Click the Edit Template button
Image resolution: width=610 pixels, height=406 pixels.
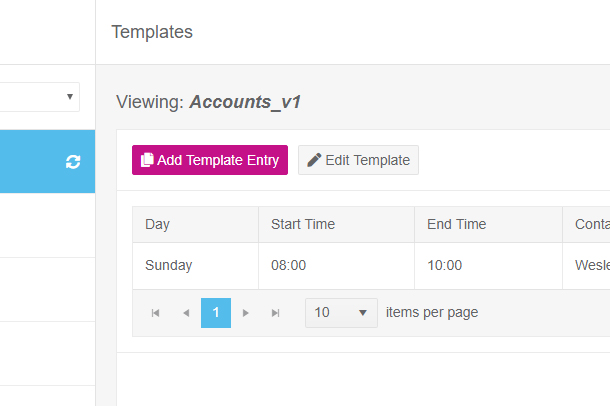pyautogui.click(x=358, y=160)
